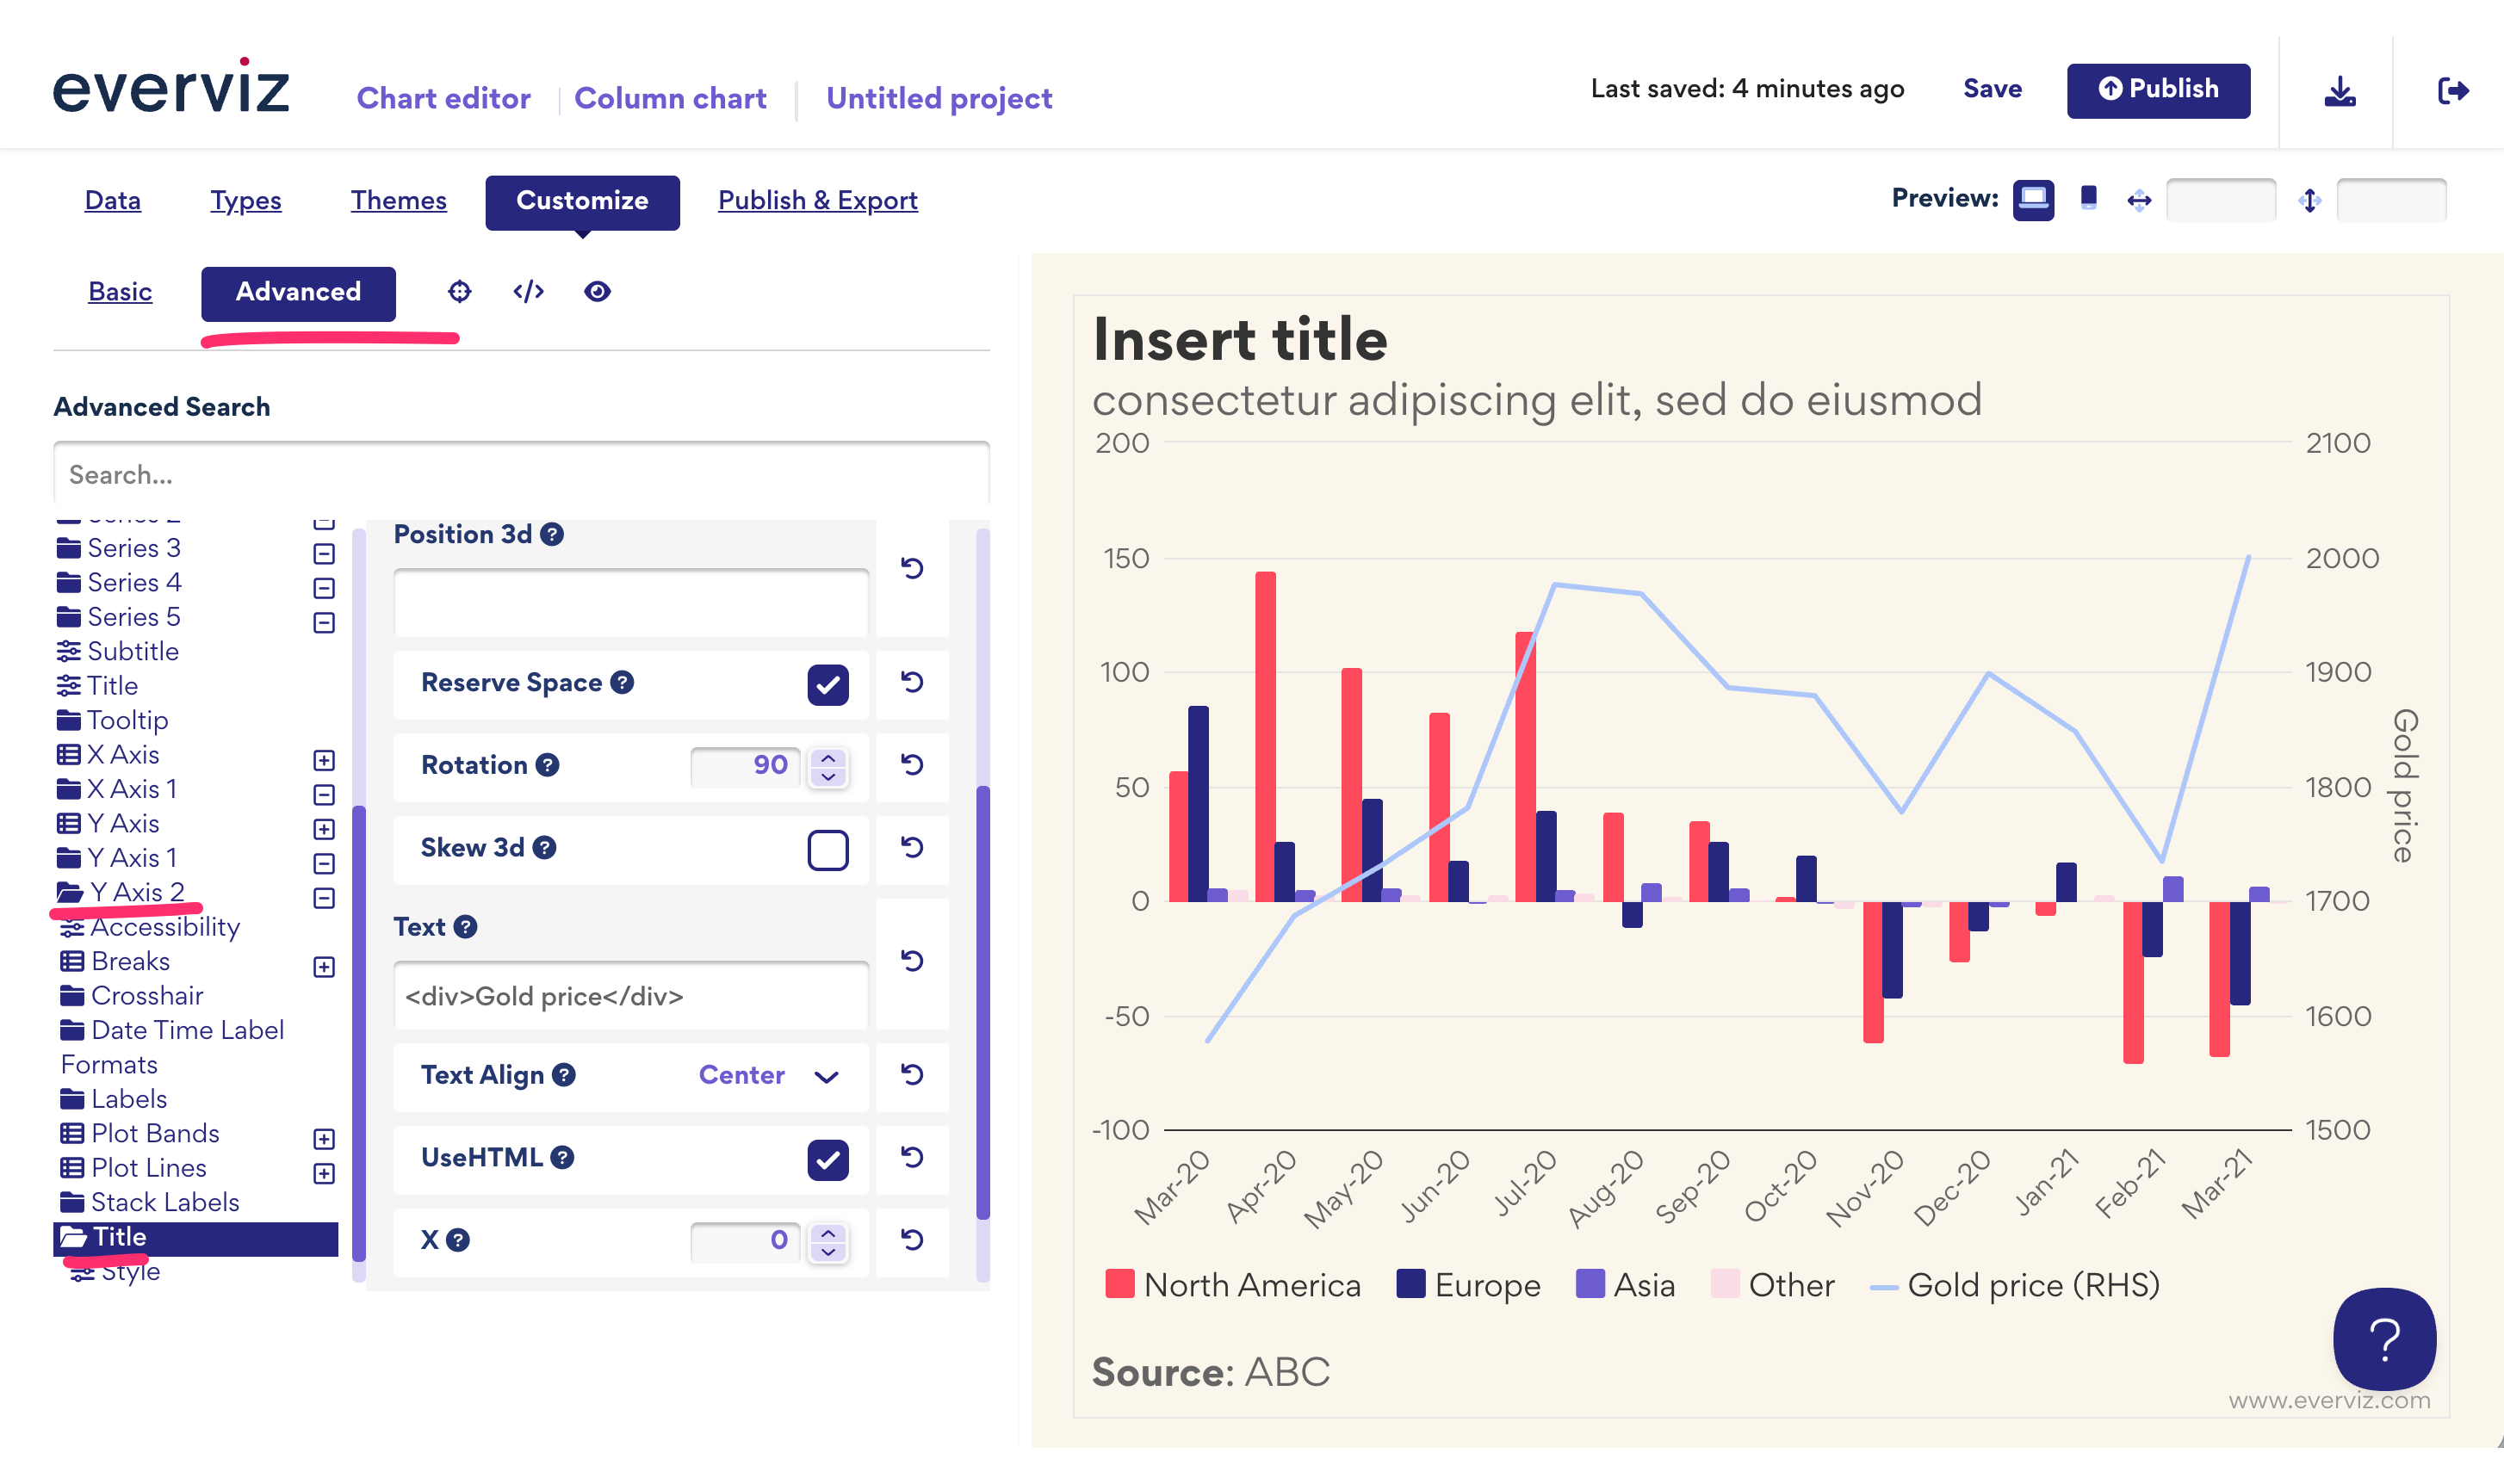Switch to the Basic customize tab
The image size is (2504, 1484).
tap(120, 292)
